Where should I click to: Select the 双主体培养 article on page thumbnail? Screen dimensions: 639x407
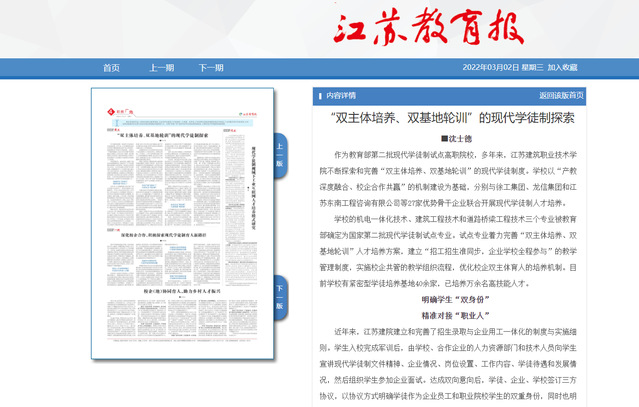[x=165, y=132]
